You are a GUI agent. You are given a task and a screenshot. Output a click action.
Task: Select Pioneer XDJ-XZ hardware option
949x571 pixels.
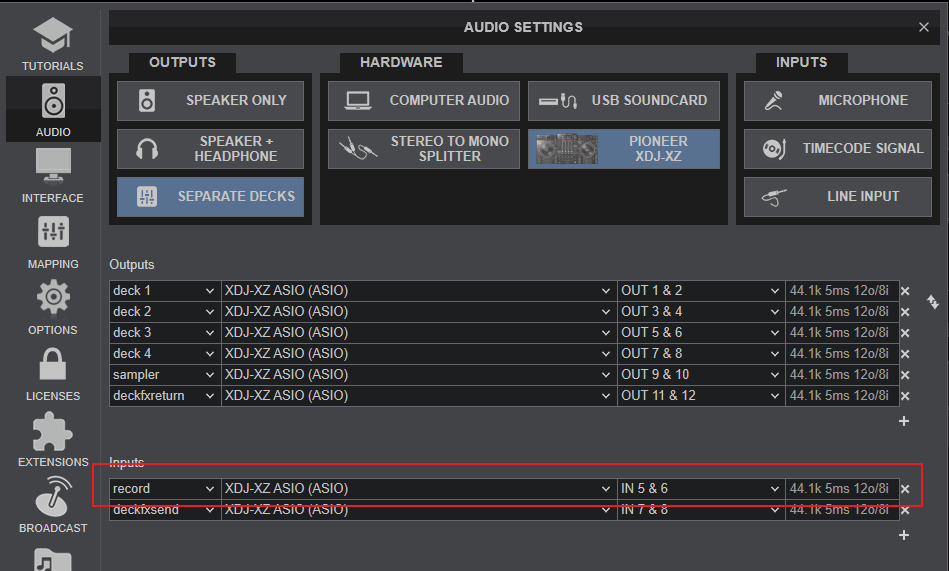click(623, 148)
